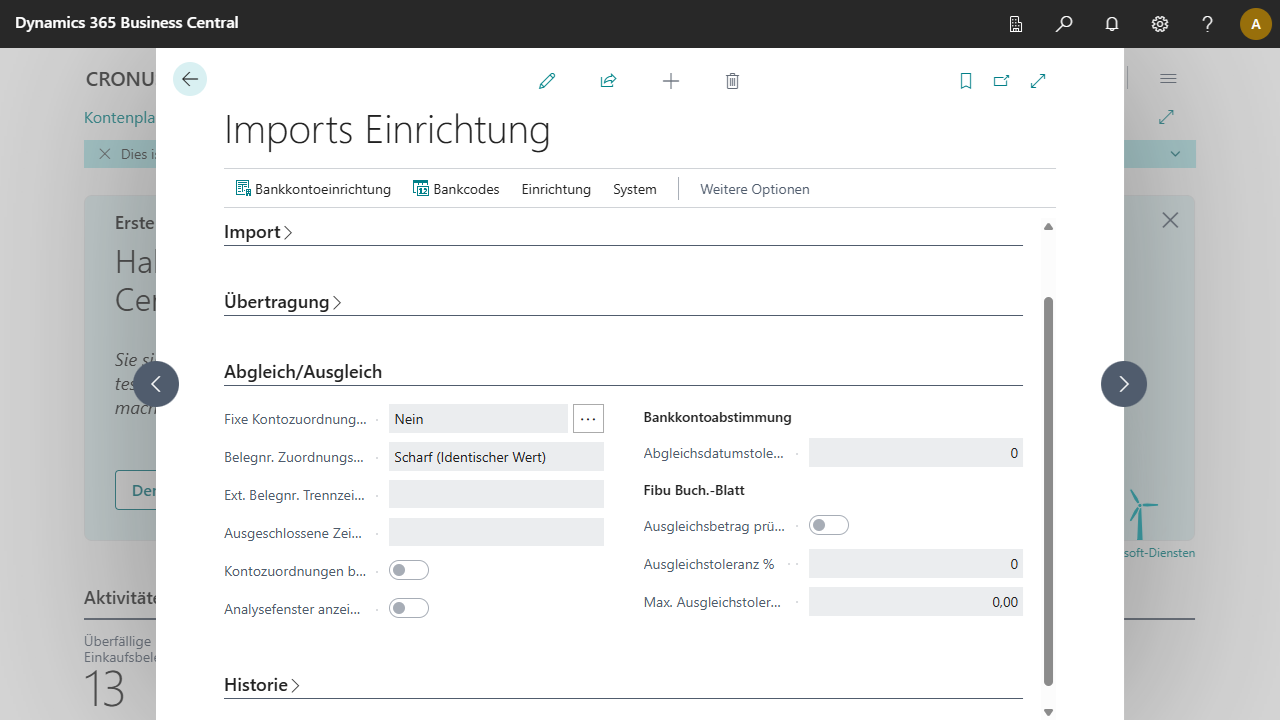Viewport: 1280px width, 720px height.
Task: Click the search magnifier in top bar
Action: 1064,24
